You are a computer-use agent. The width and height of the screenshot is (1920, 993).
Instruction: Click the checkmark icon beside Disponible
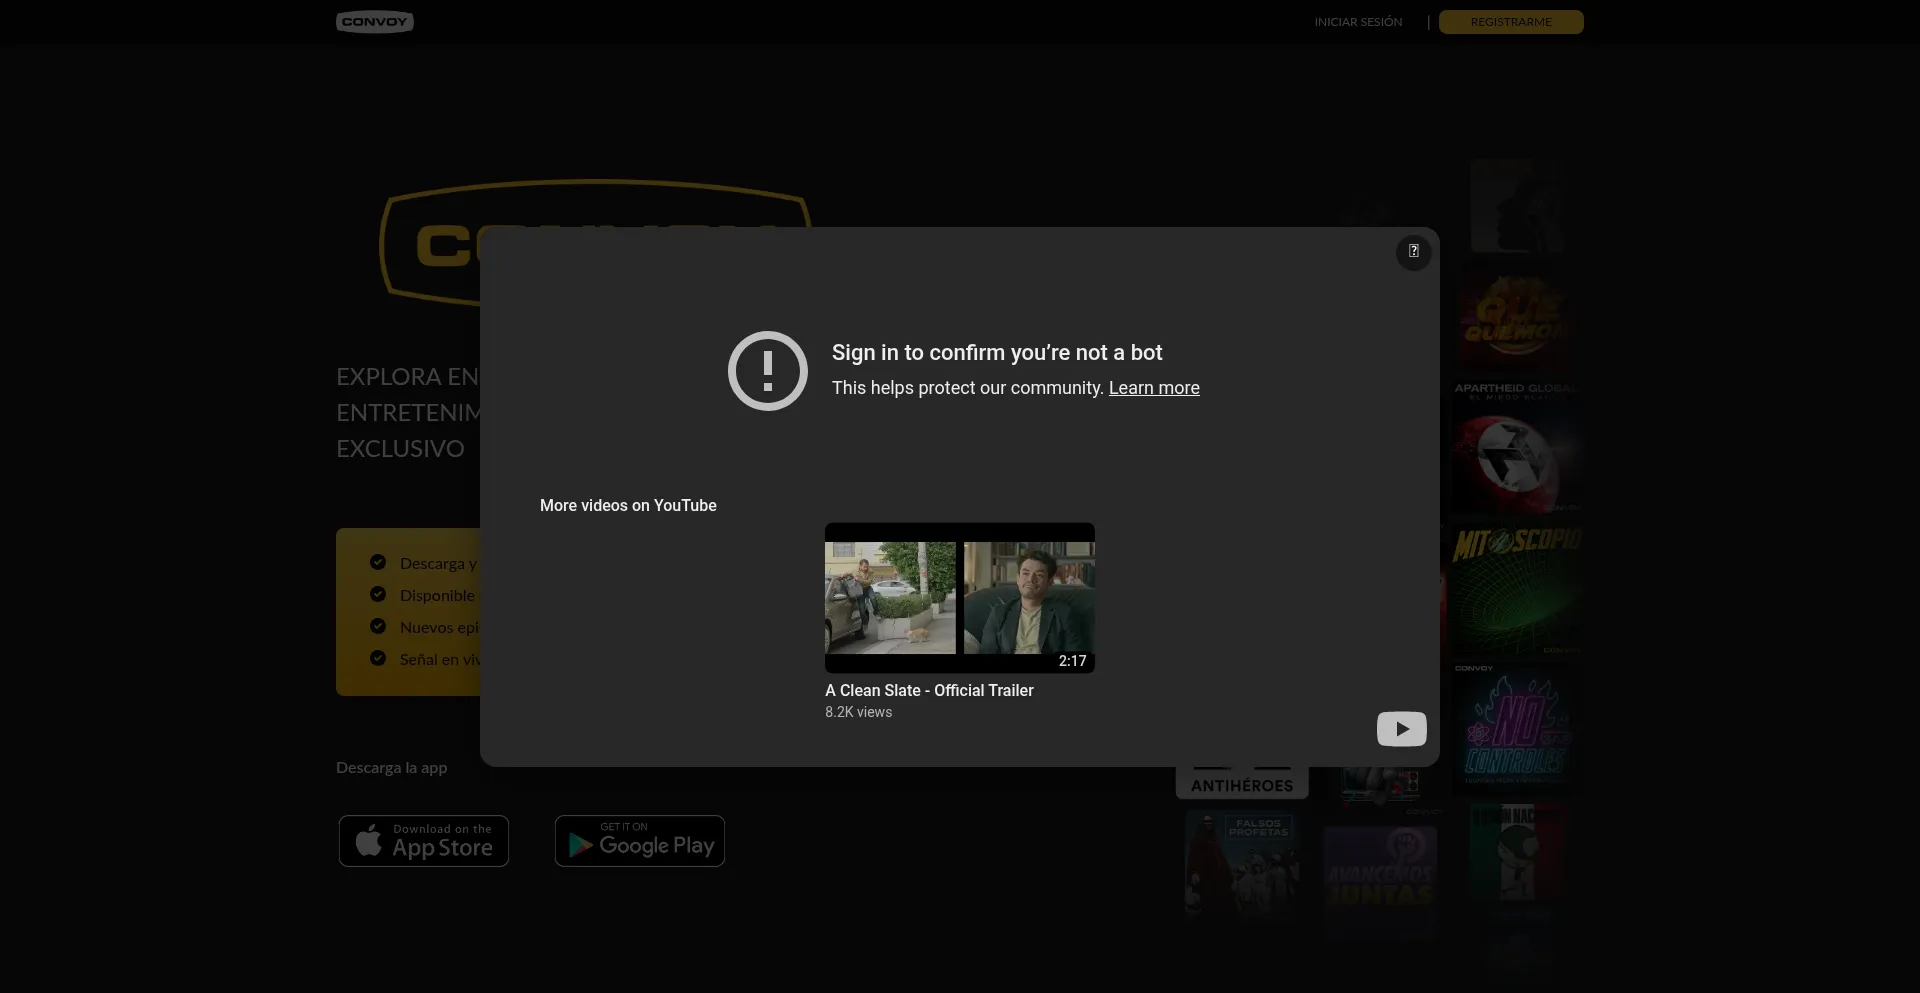(378, 594)
